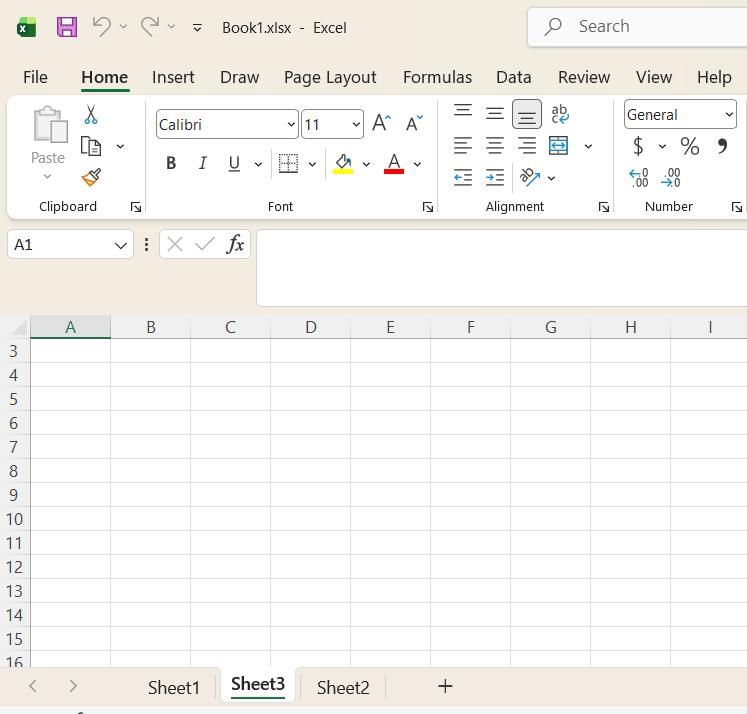
Task: Set Middle Align vertical alignment
Action: pos(495,114)
